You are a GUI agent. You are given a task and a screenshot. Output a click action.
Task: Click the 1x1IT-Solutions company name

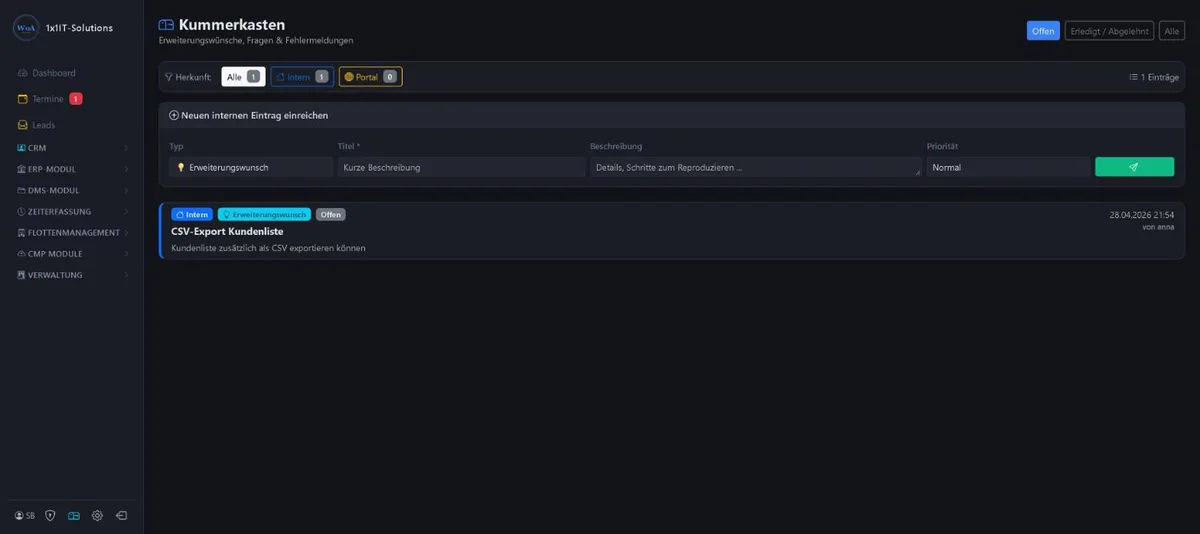[80, 28]
